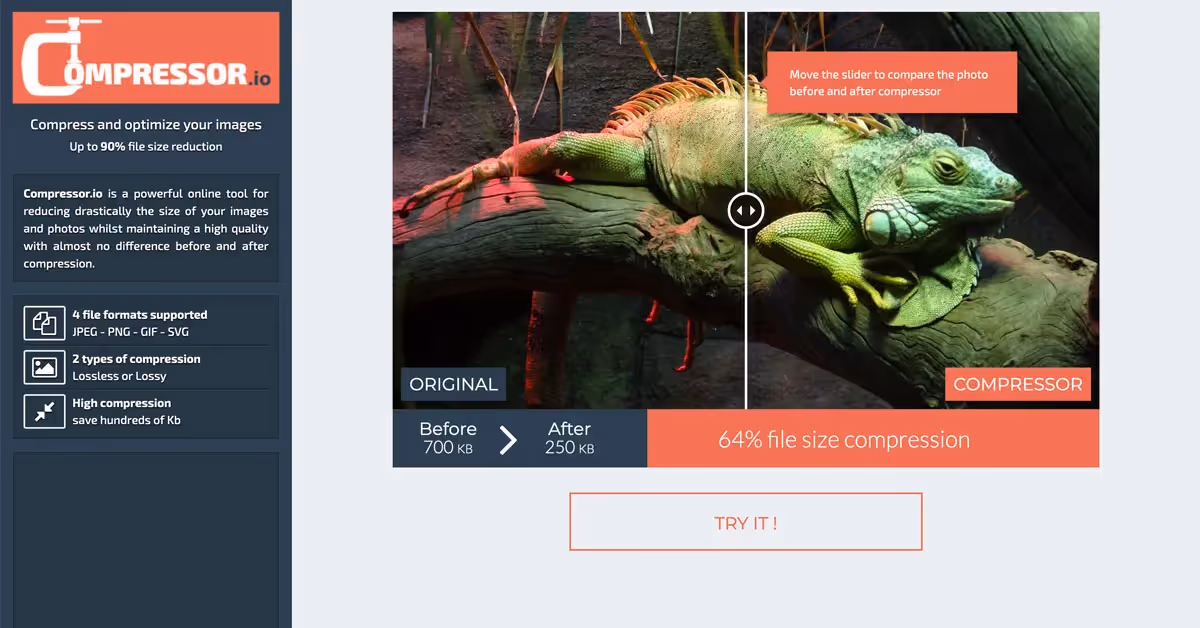The height and width of the screenshot is (628, 1200).
Task: Click the high compression arrows icon
Action: click(44, 411)
